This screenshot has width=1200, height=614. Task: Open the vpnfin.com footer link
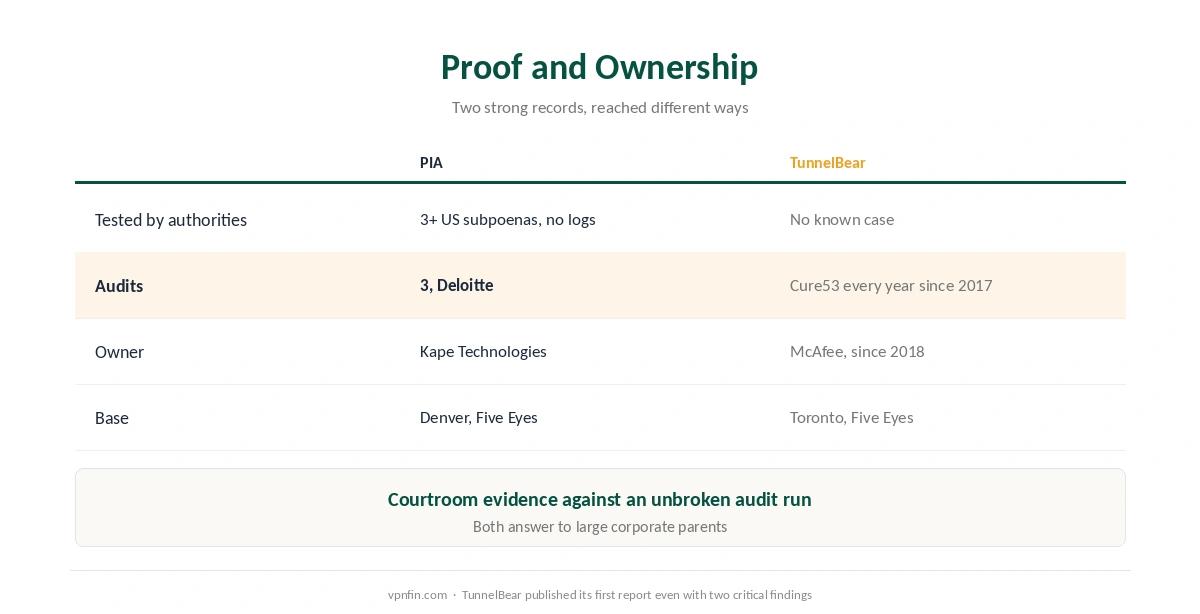point(417,595)
